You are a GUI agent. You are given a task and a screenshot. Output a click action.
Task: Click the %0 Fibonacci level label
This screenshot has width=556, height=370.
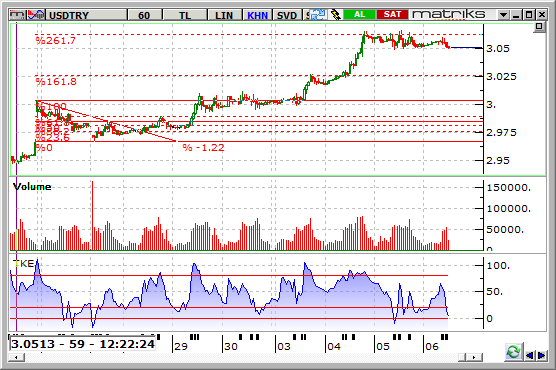(x=44, y=148)
